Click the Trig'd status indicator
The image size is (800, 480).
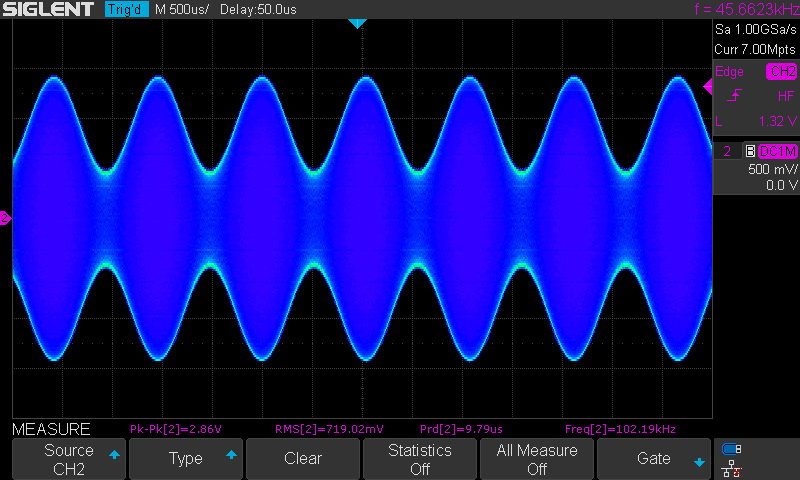pyautogui.click(x=126, y=9)
